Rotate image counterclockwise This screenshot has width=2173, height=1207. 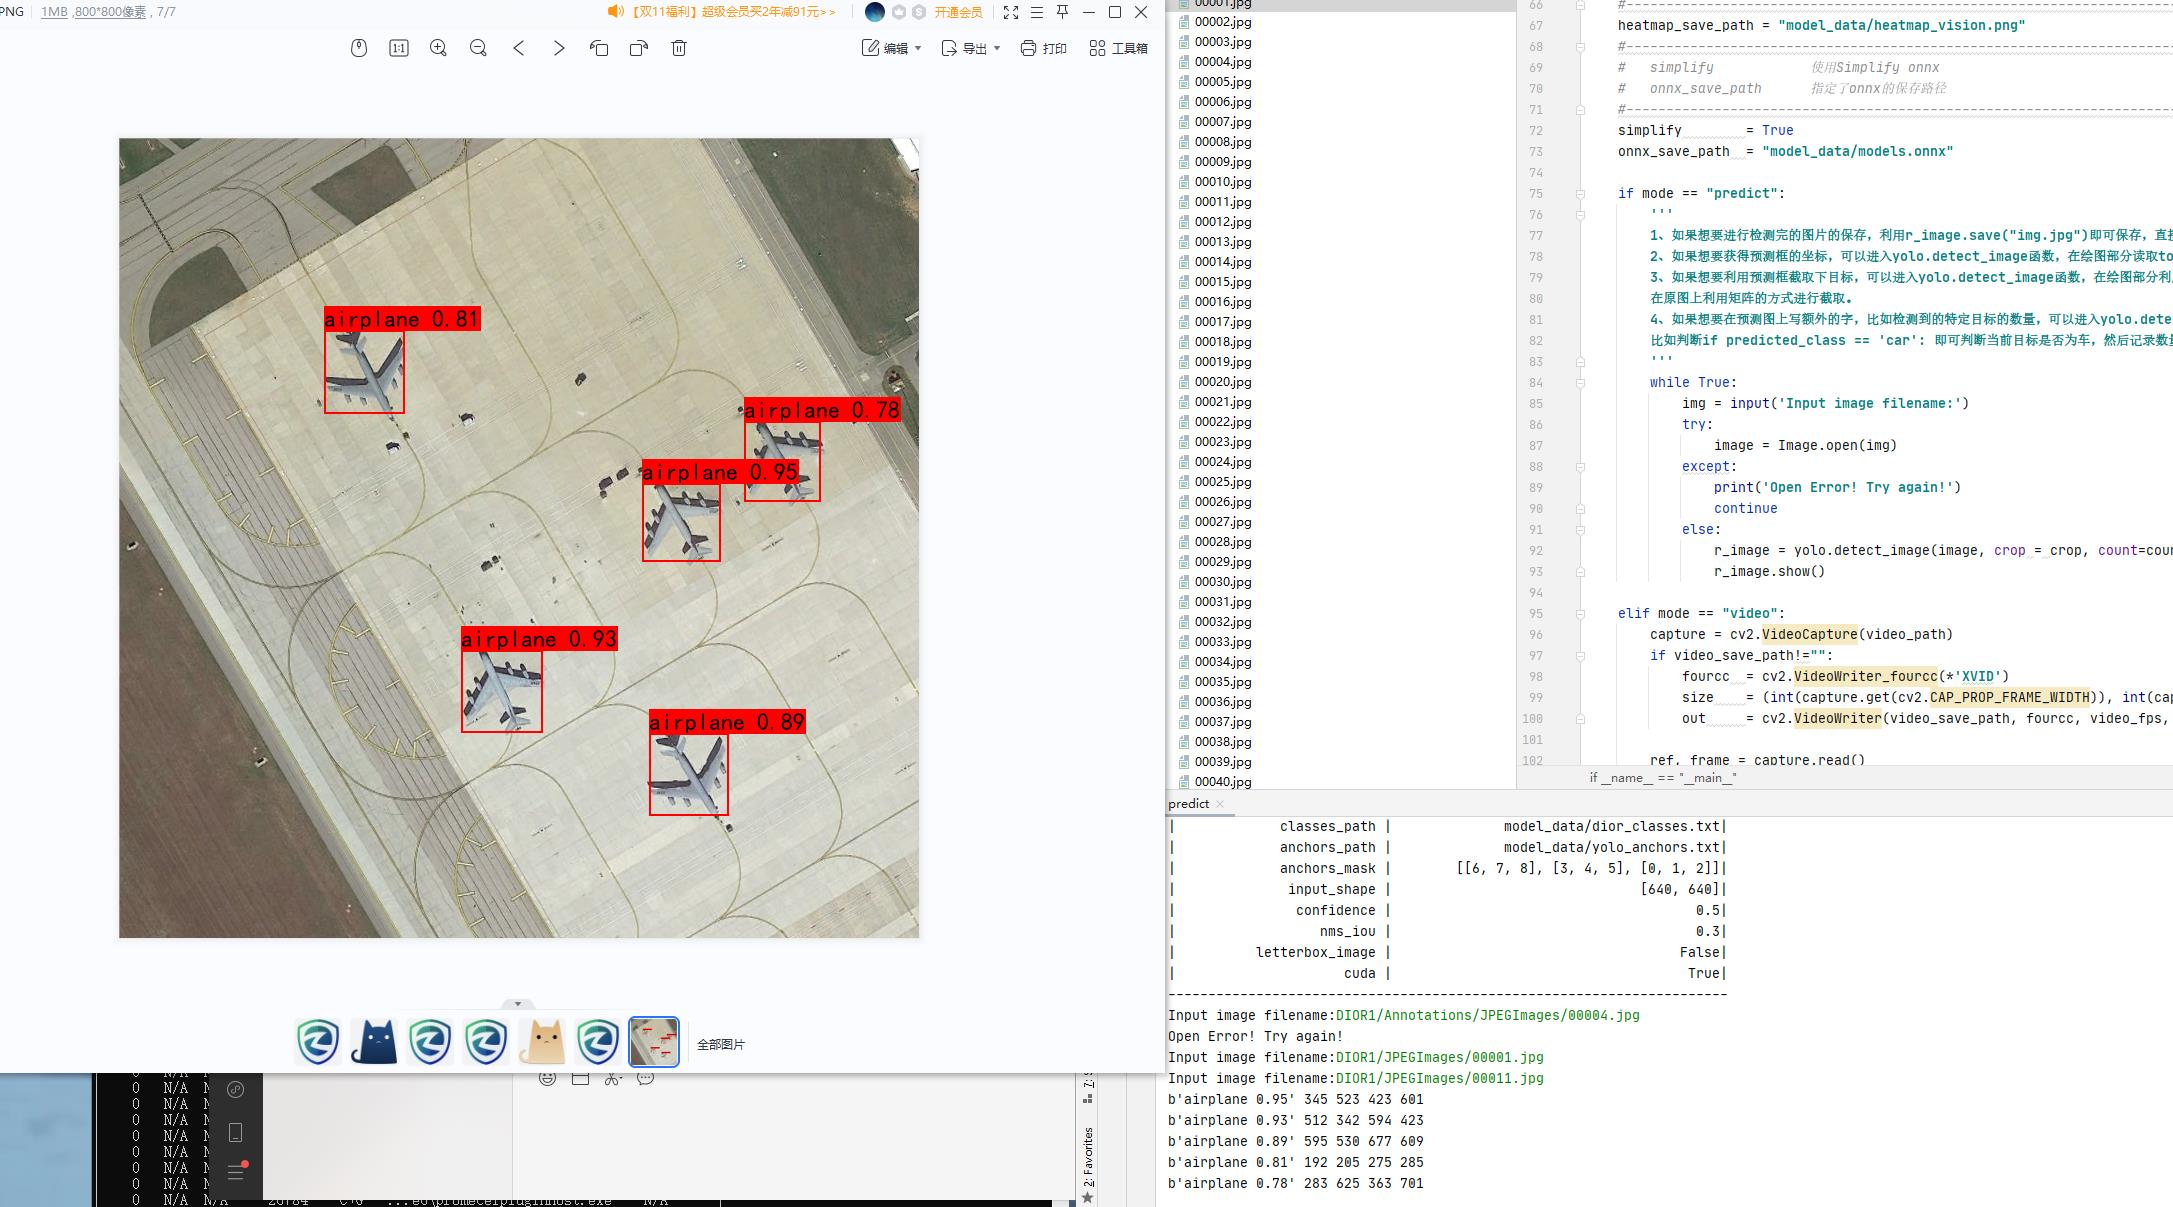tap(599, 48)
